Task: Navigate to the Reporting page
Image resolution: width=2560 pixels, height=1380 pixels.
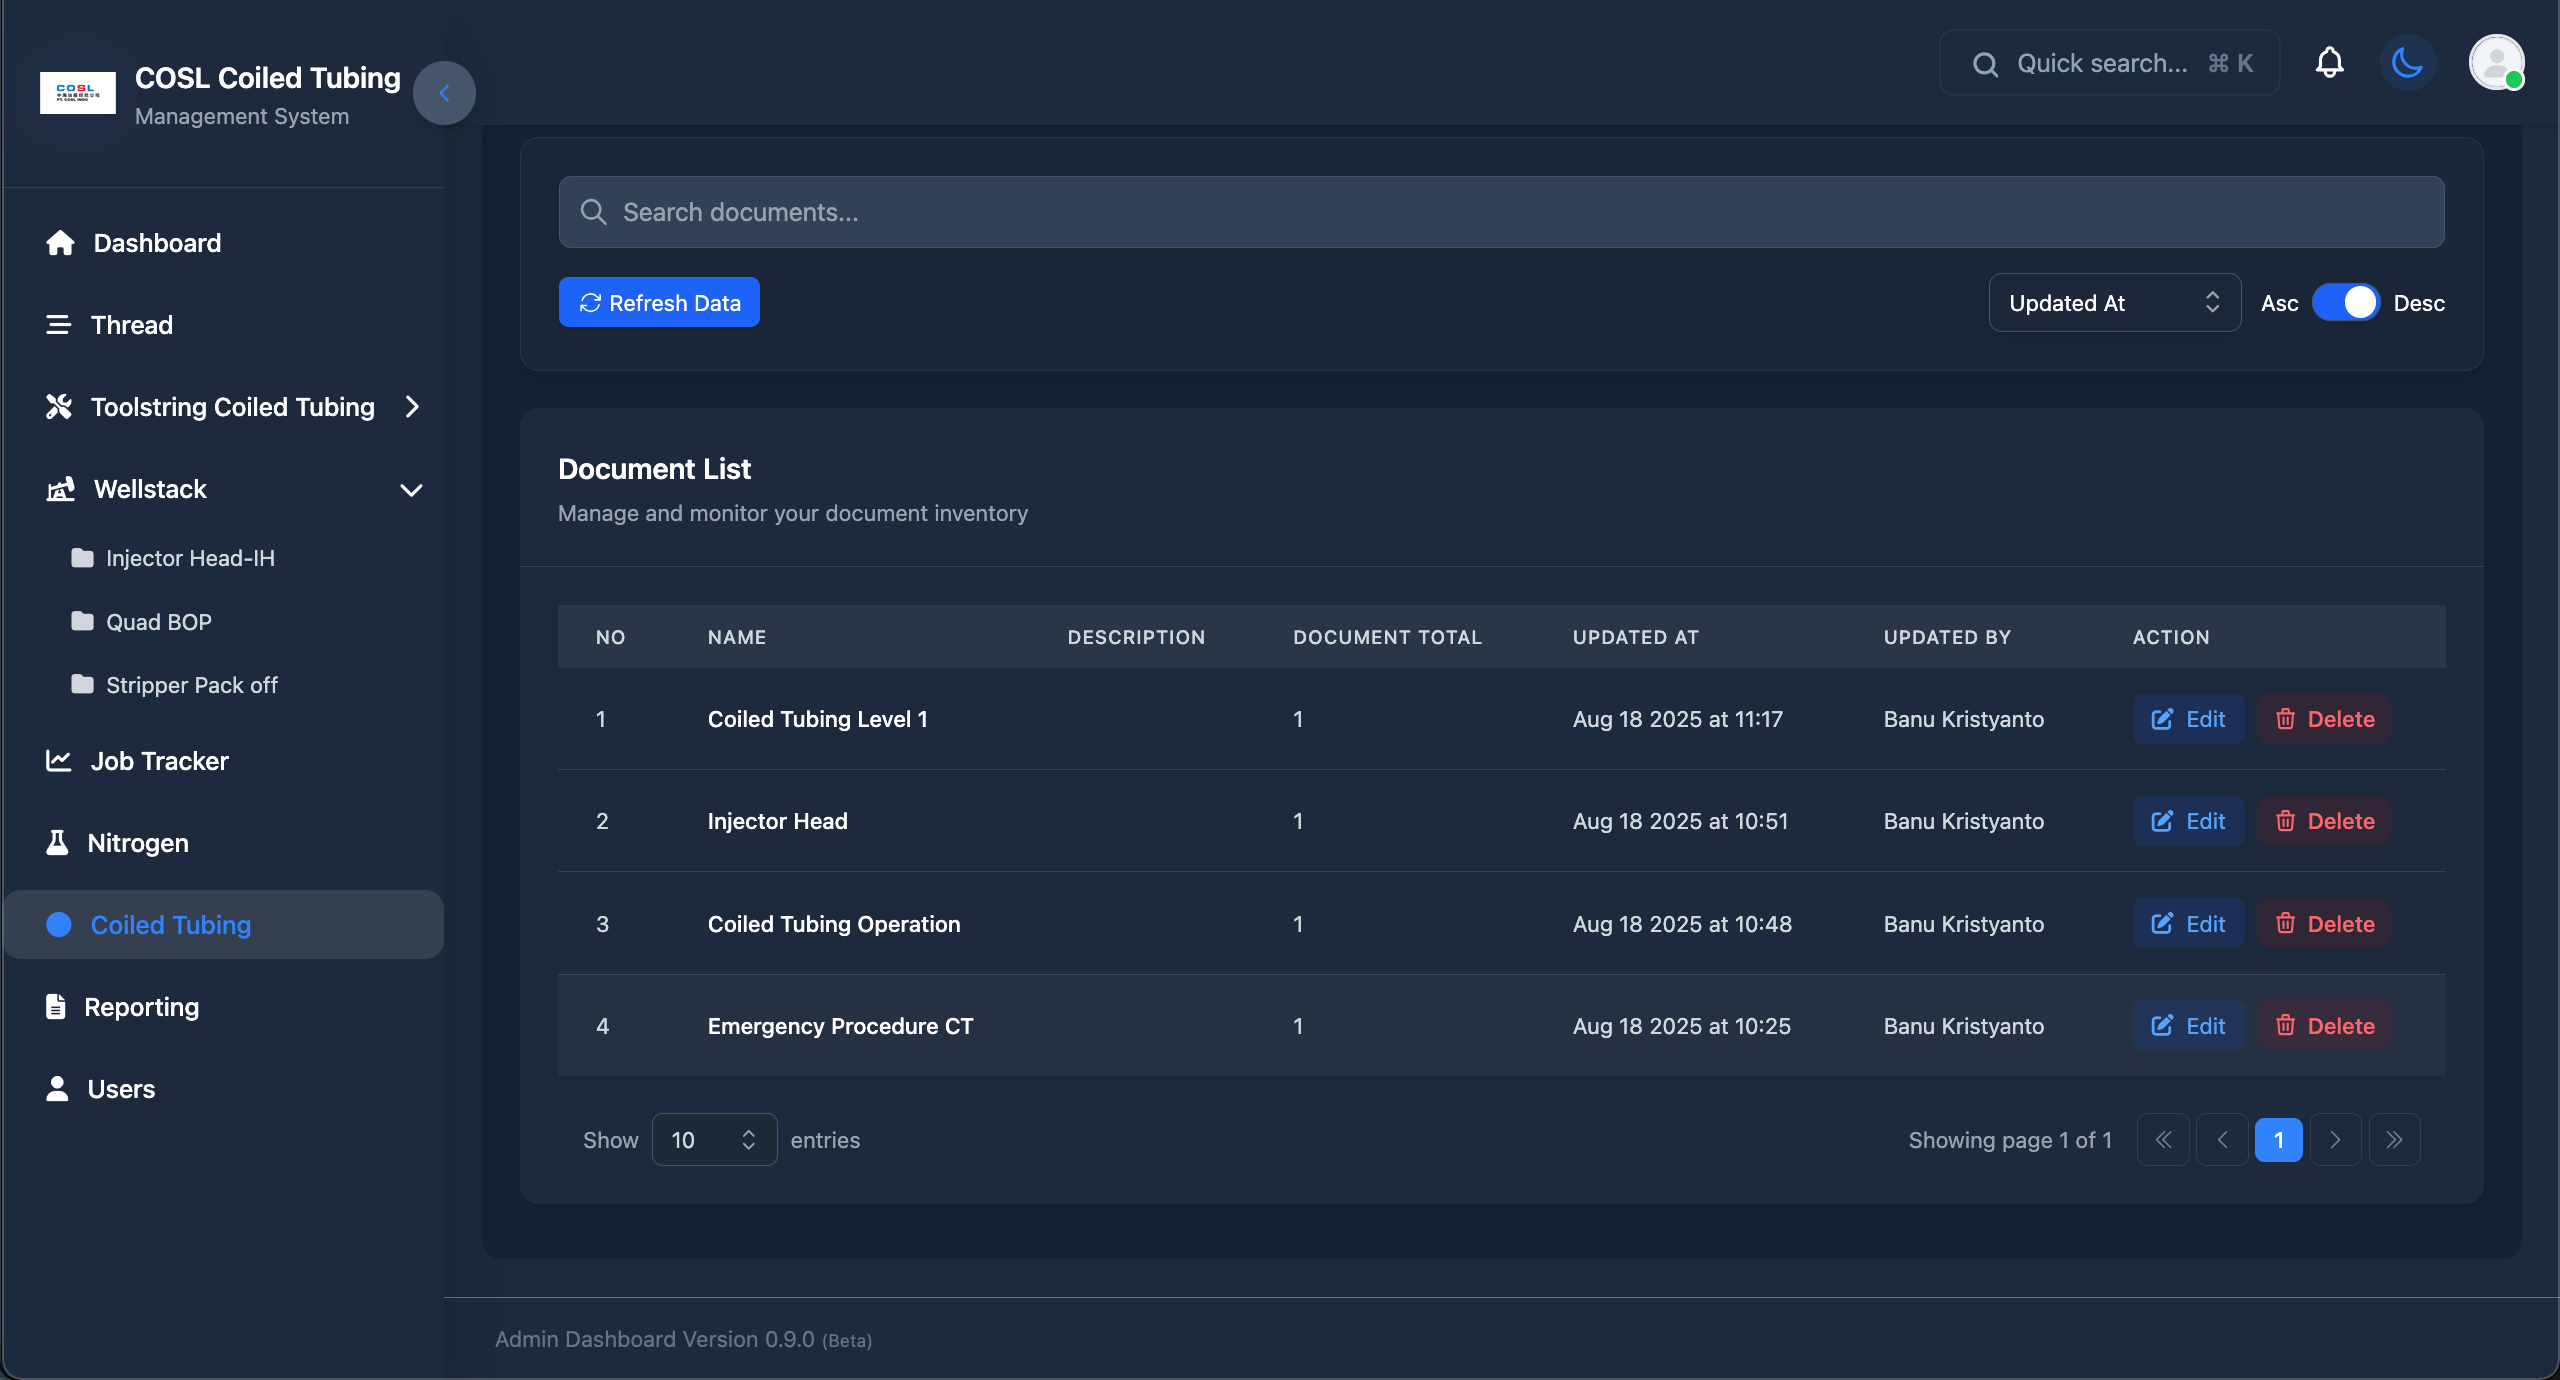Action: coord(141,1007)
